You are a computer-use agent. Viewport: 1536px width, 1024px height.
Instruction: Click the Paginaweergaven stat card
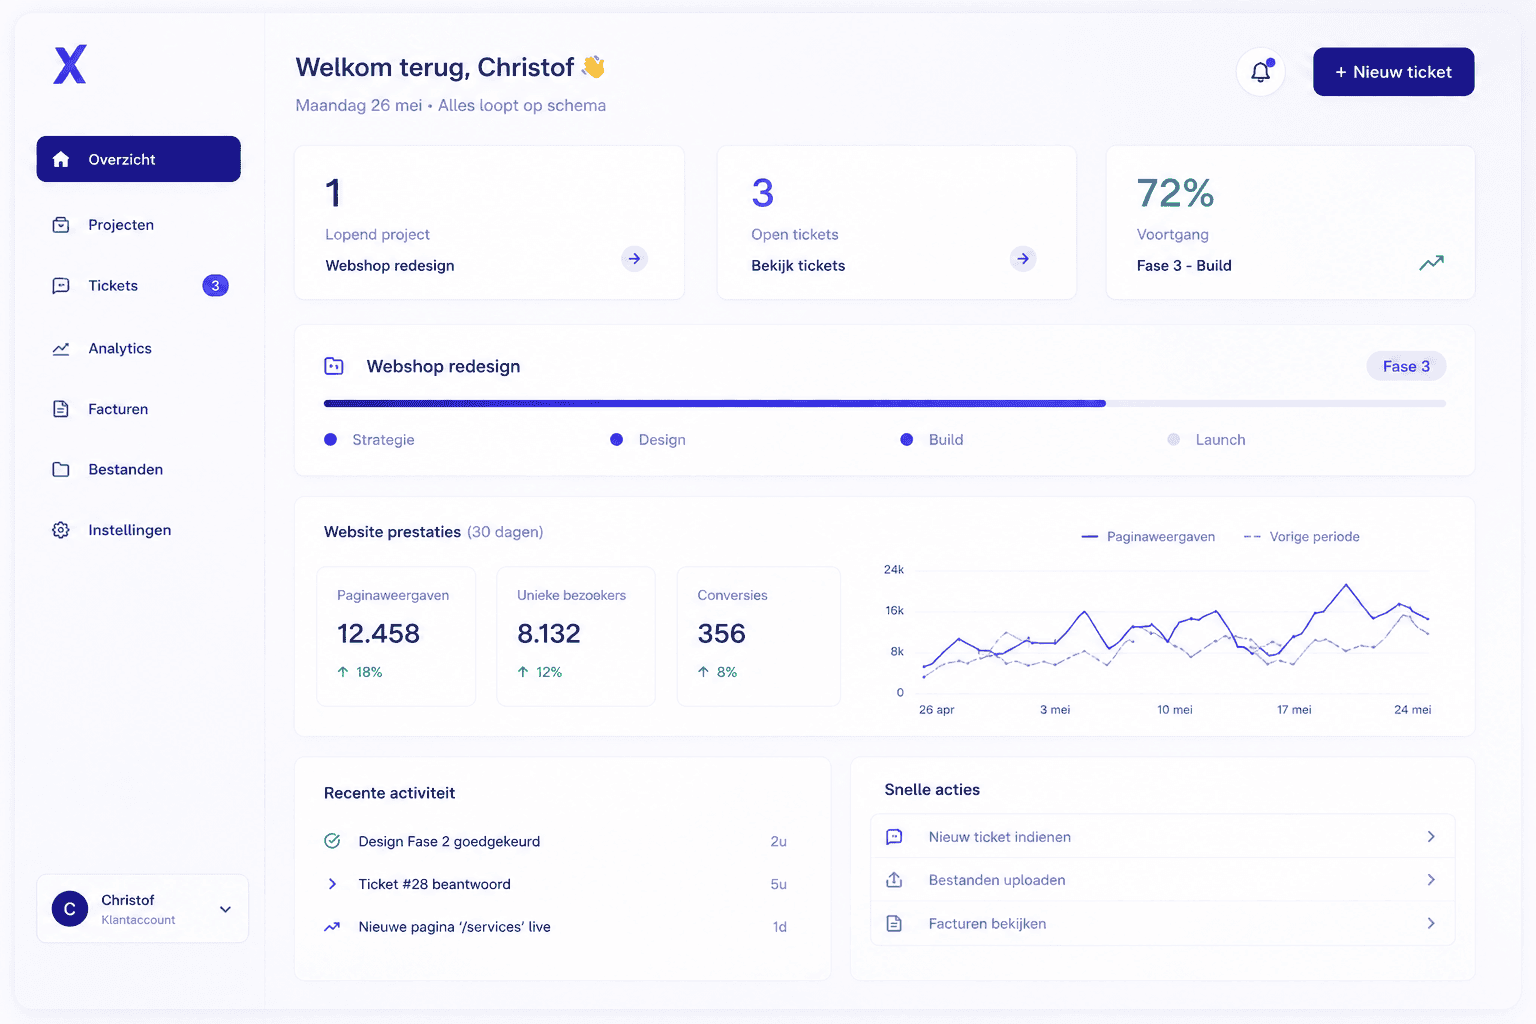pos(396,636)
